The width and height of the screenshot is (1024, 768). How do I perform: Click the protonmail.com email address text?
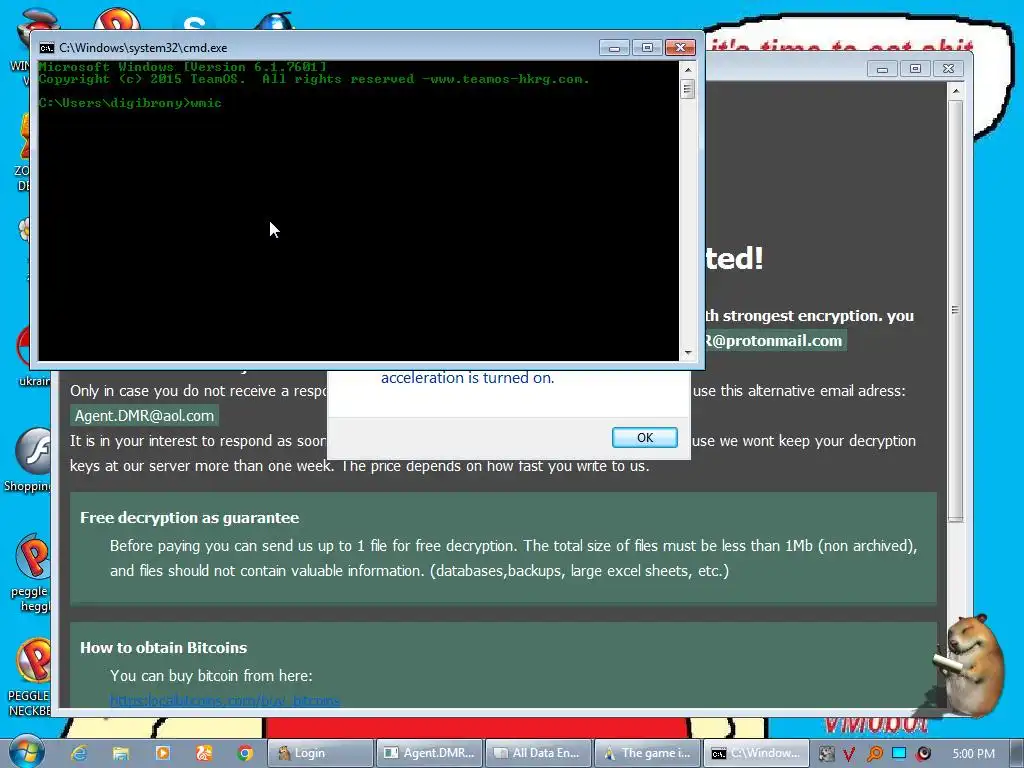tap(775, 340)
